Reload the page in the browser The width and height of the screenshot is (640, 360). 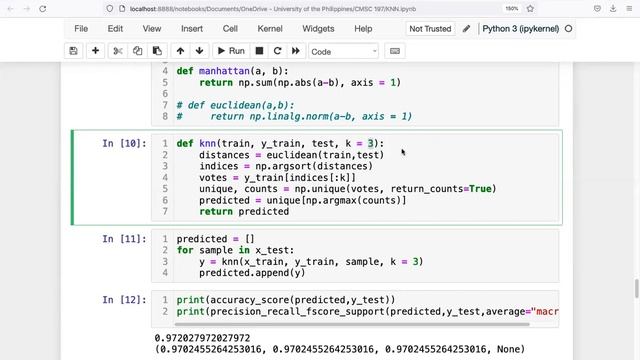pyautogui.click(x=43, y=9)
